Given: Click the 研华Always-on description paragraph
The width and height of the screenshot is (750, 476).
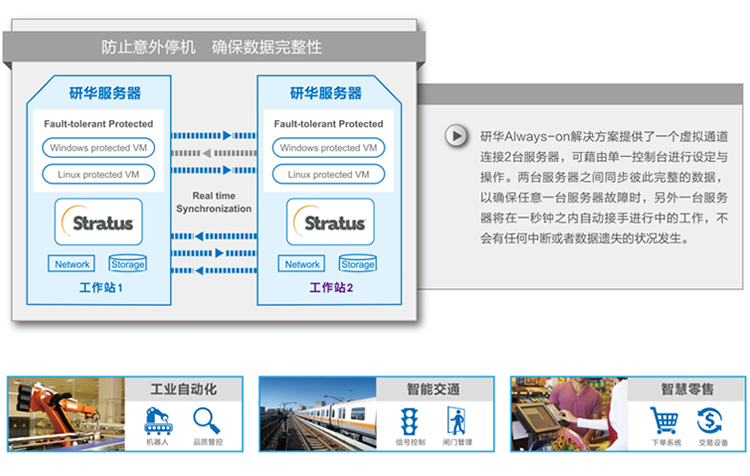Looking at the screenshot, I should 604,187.
